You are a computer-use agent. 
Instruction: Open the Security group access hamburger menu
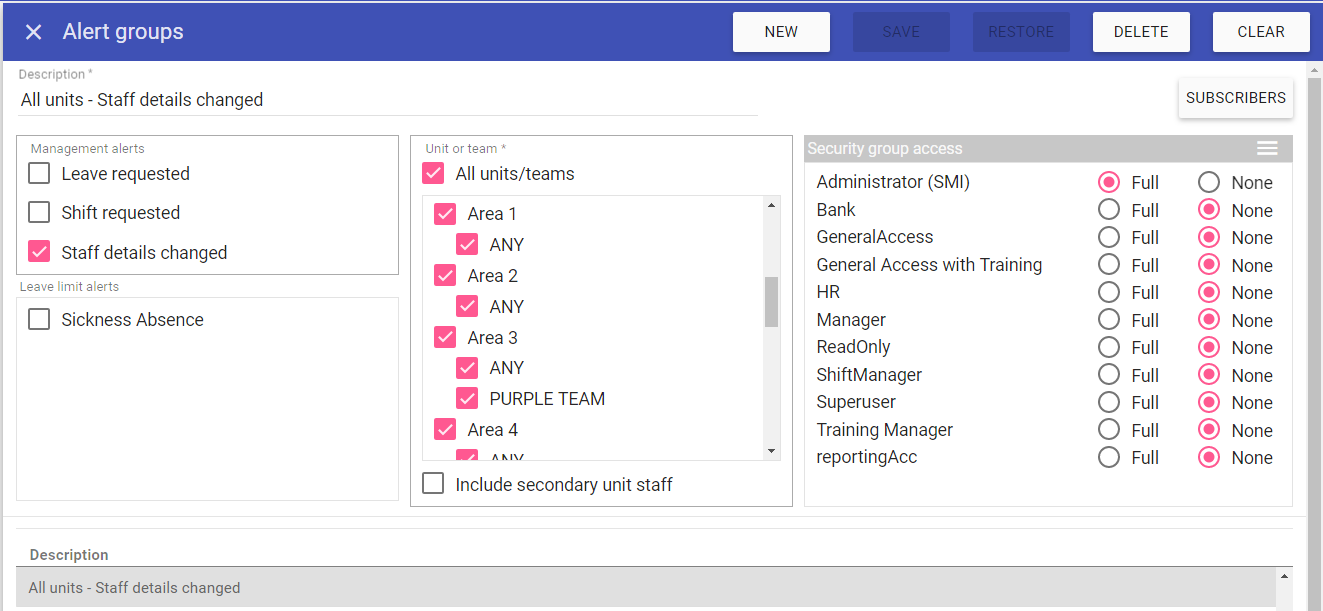[x=1267, y=148]
